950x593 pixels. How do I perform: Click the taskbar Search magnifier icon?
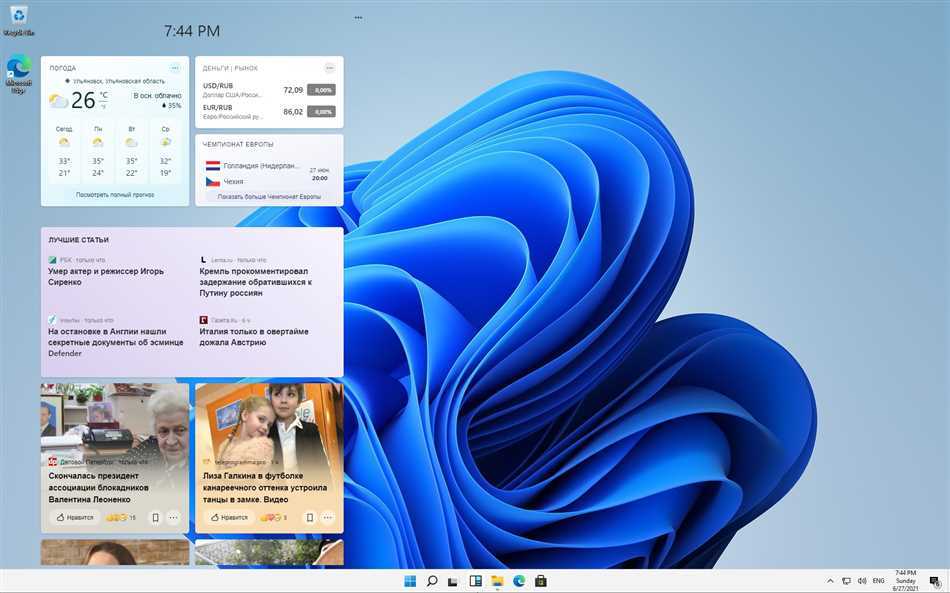tap(432, 581)
